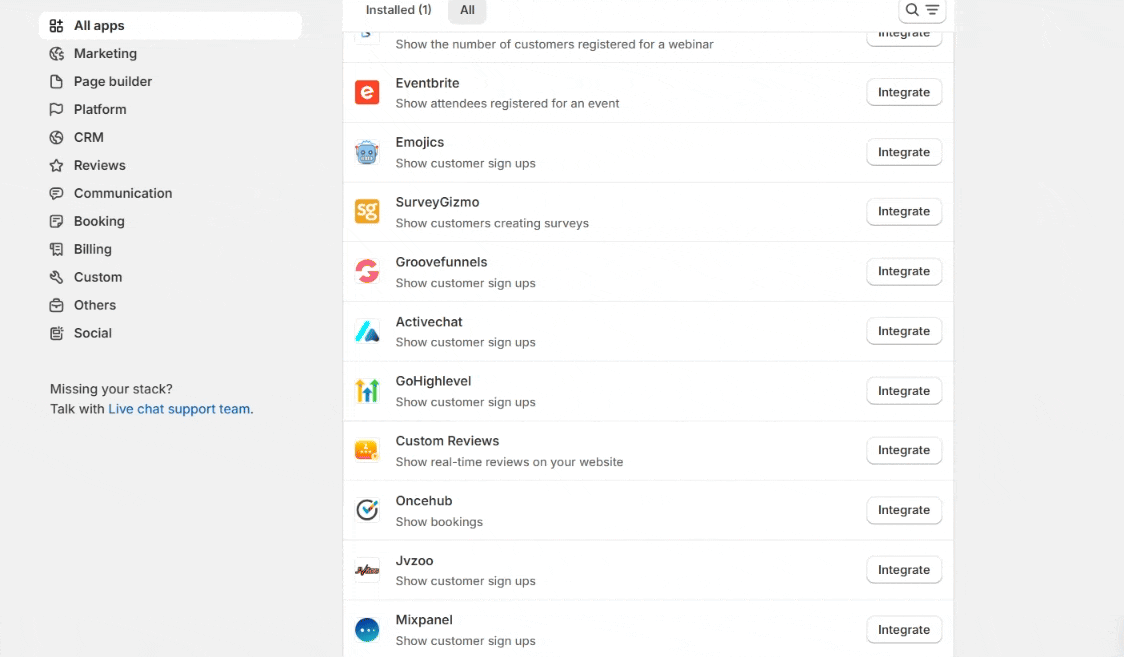Screen dimensions: 1124x657
Task: Click 'Show attendees registered for an event' text
Action: coord(507,104)
